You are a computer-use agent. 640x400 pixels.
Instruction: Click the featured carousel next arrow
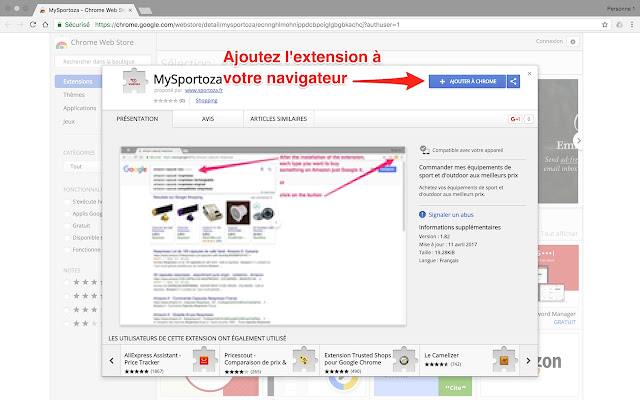[x=578, y=140]
